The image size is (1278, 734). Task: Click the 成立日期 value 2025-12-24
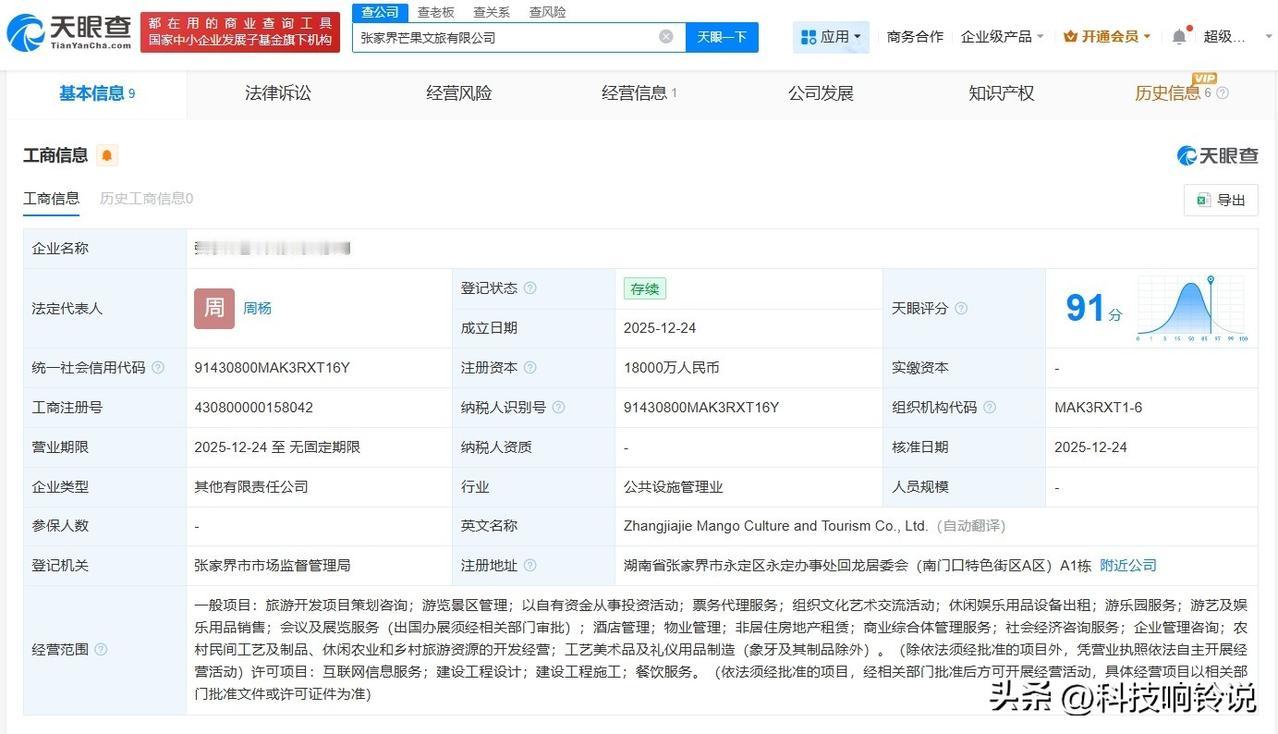[x=660, y=328]
